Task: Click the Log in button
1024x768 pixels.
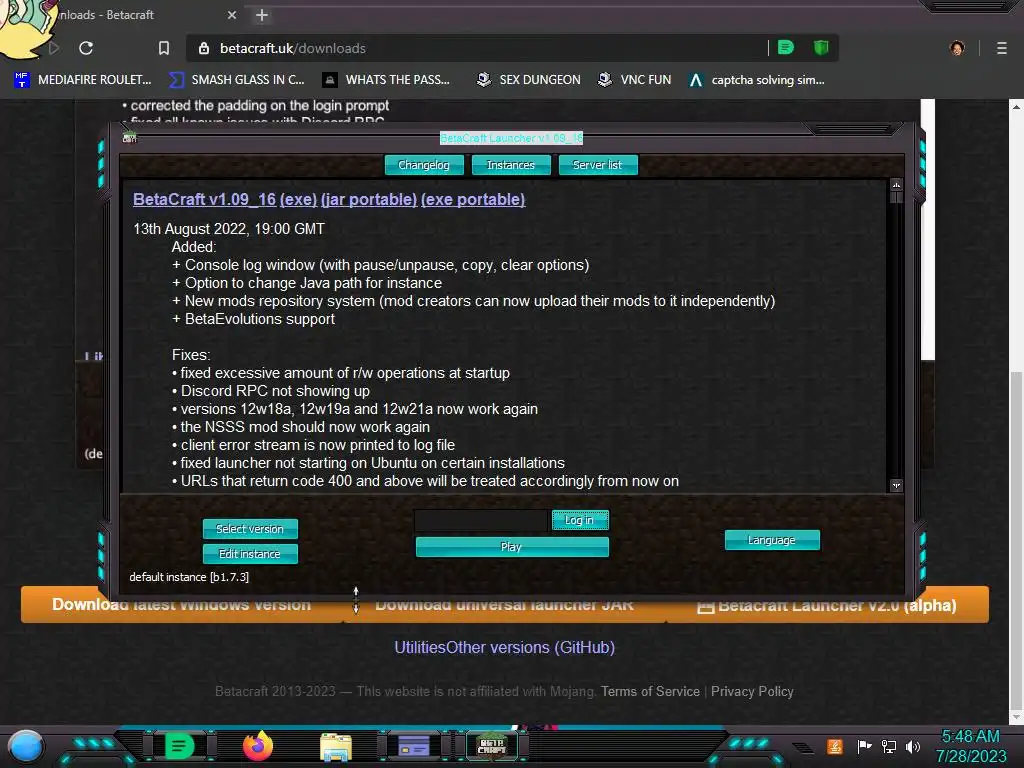Action: point(580,520)
